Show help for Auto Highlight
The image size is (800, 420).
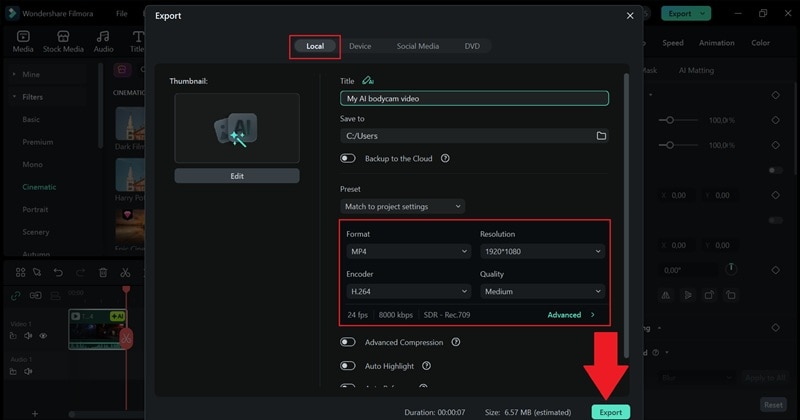coord(427,365)
